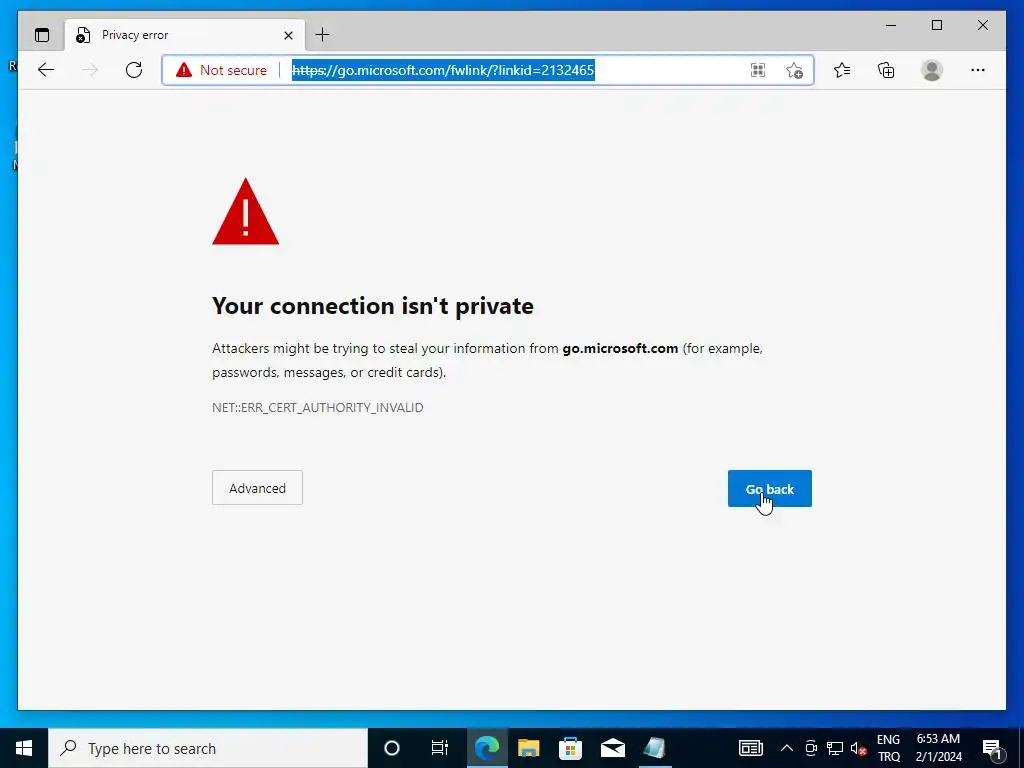This screenshot has width=1024, height=768.
Task: Open the Favorites list icon
Action: point(842,70)
